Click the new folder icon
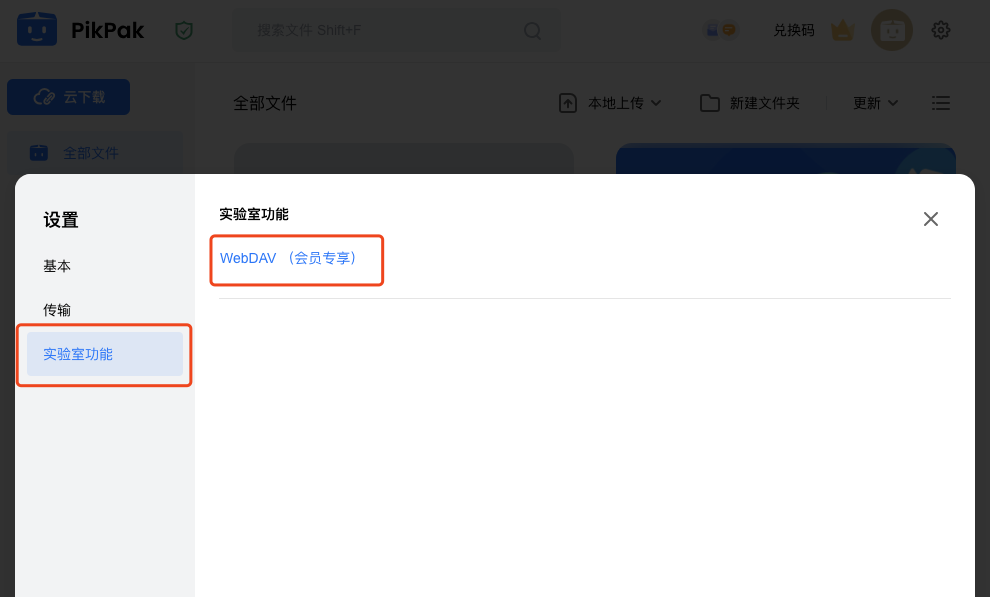The width and height of the screenshot is (990, 597). click(710, 103)
